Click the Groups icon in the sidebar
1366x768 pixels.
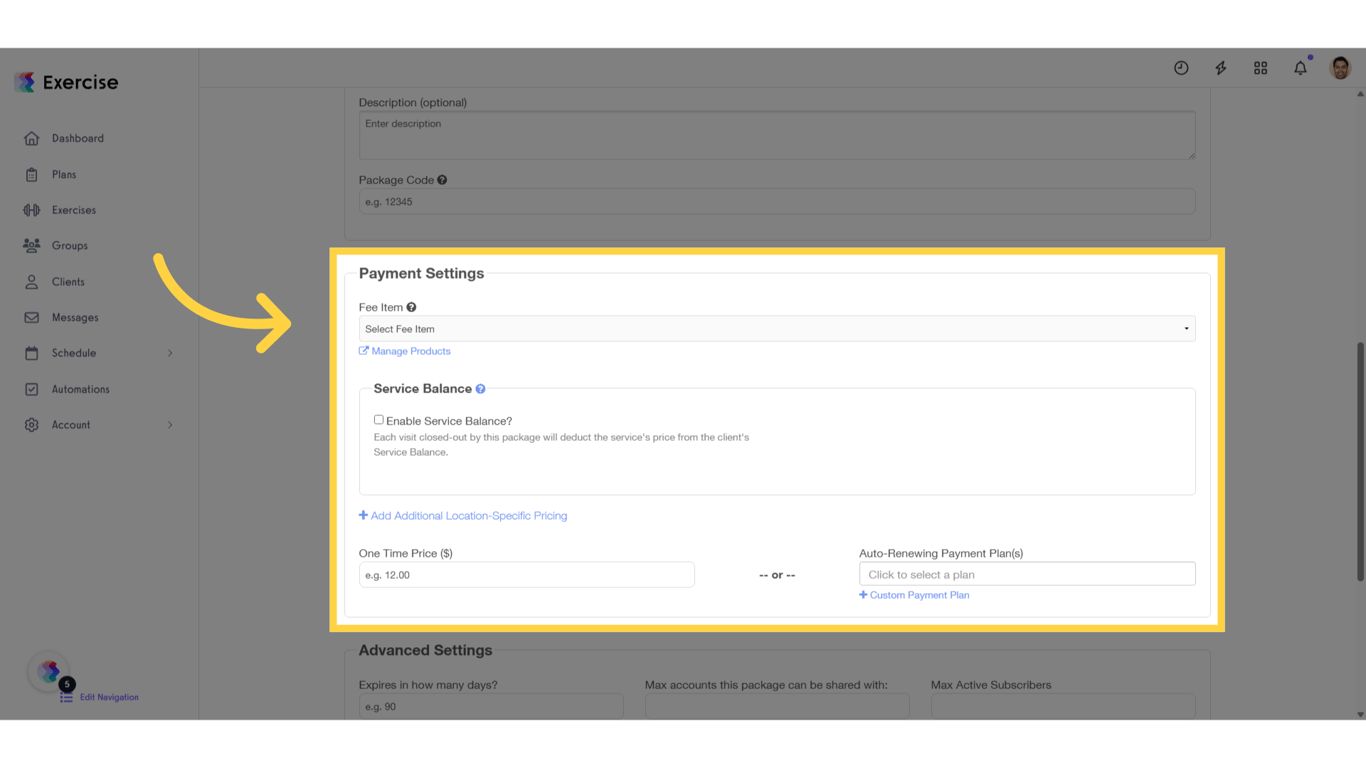click(32, 245)
